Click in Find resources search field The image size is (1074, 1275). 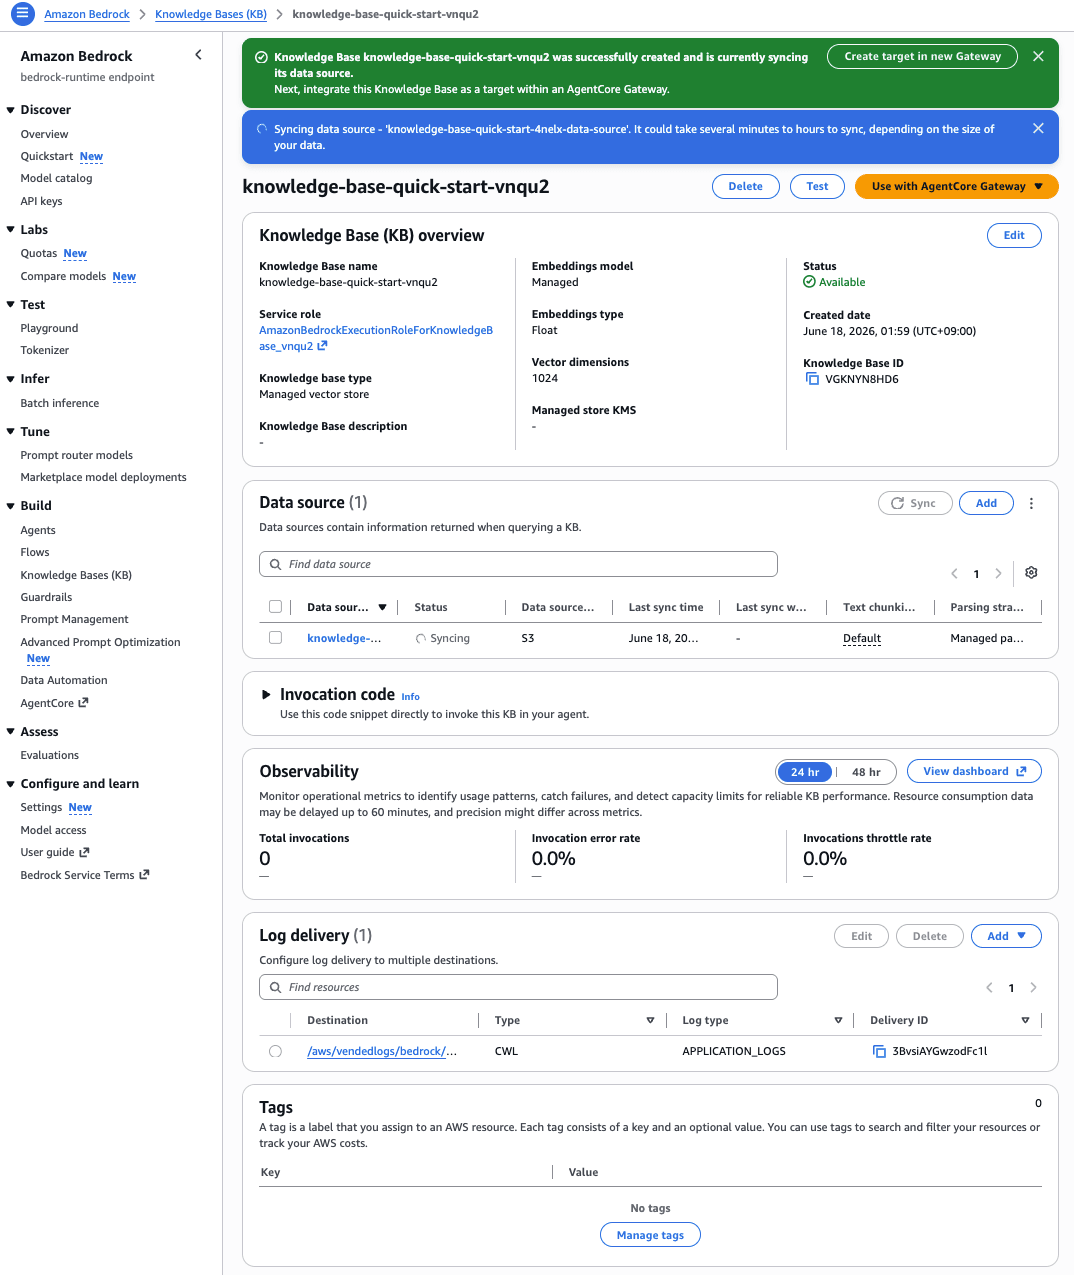pos(518,987)
